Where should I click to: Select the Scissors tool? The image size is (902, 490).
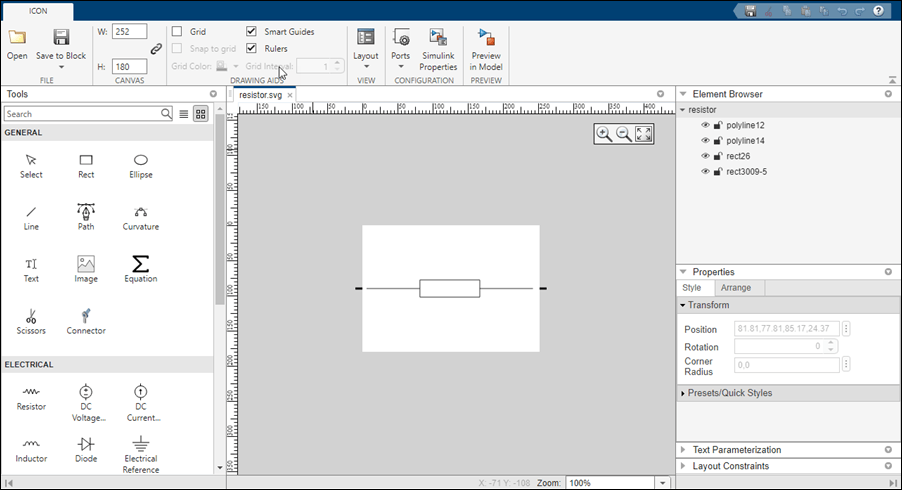coord(31,322)
